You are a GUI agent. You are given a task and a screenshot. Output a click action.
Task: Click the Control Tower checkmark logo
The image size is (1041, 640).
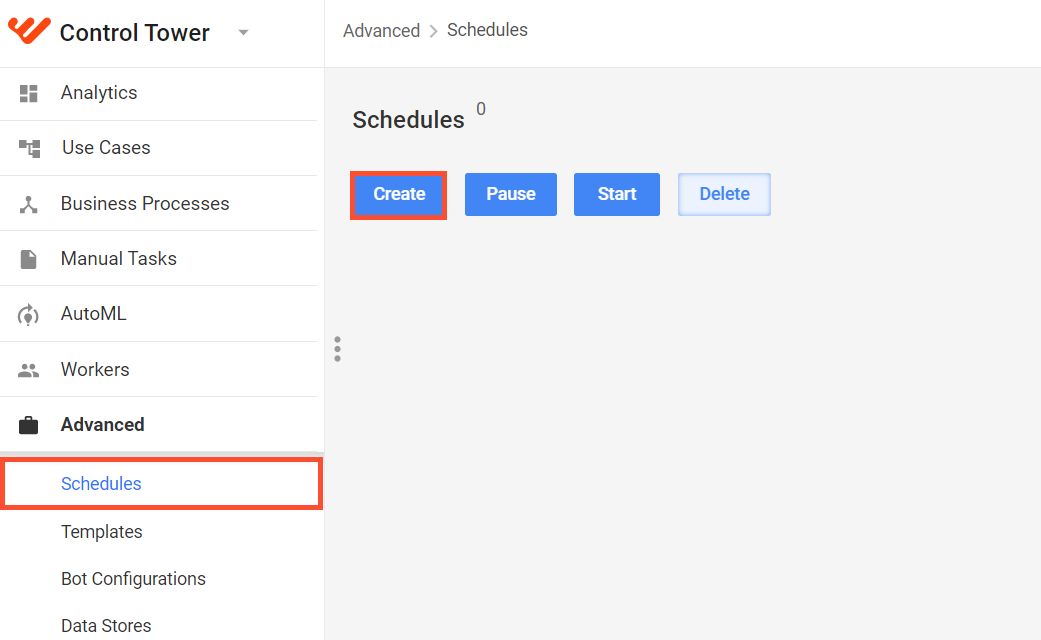click(29, 31)
